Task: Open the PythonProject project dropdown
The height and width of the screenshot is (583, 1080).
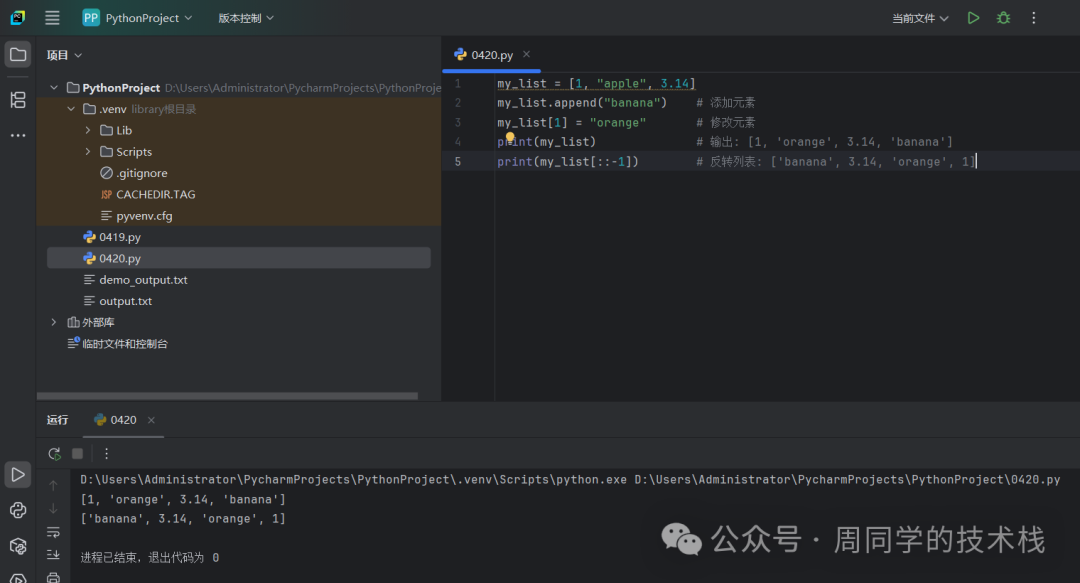Action: tap(137, 18)
